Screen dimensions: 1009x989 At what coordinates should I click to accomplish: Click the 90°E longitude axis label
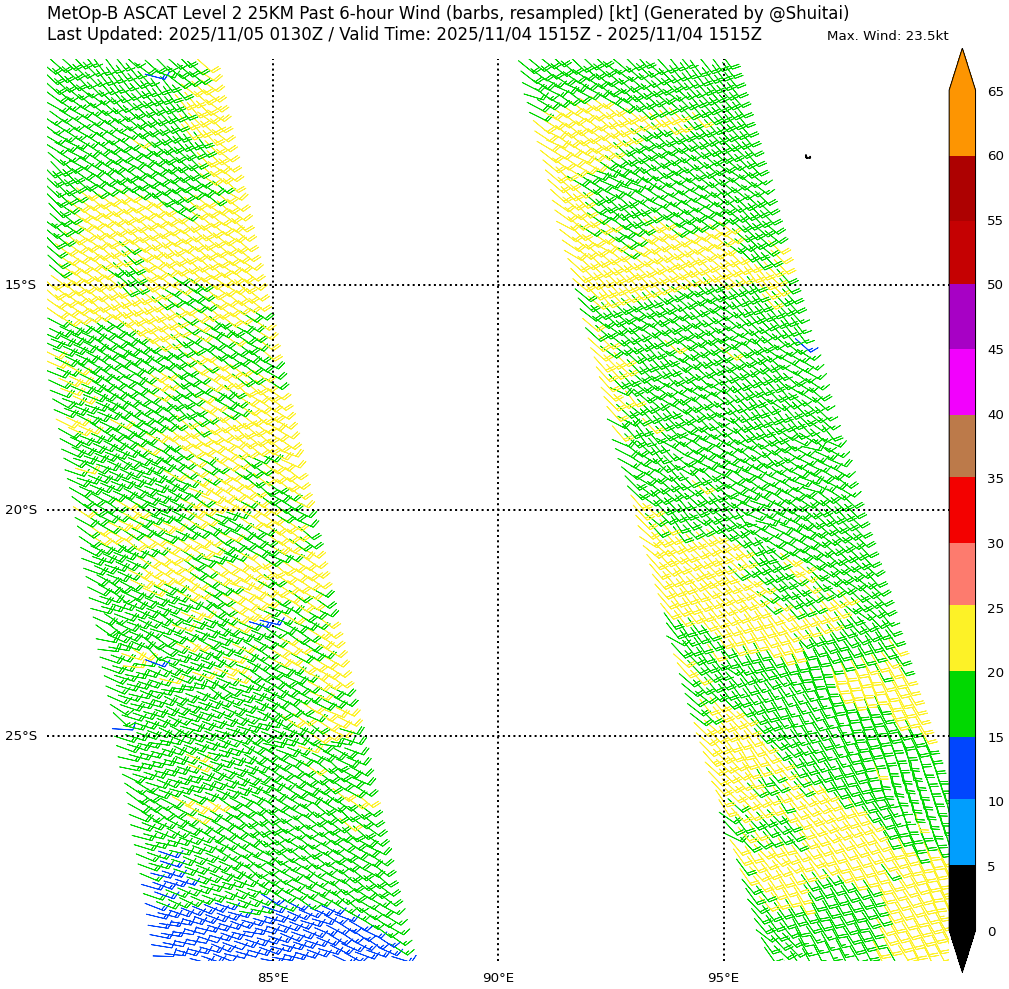(498, 977)
